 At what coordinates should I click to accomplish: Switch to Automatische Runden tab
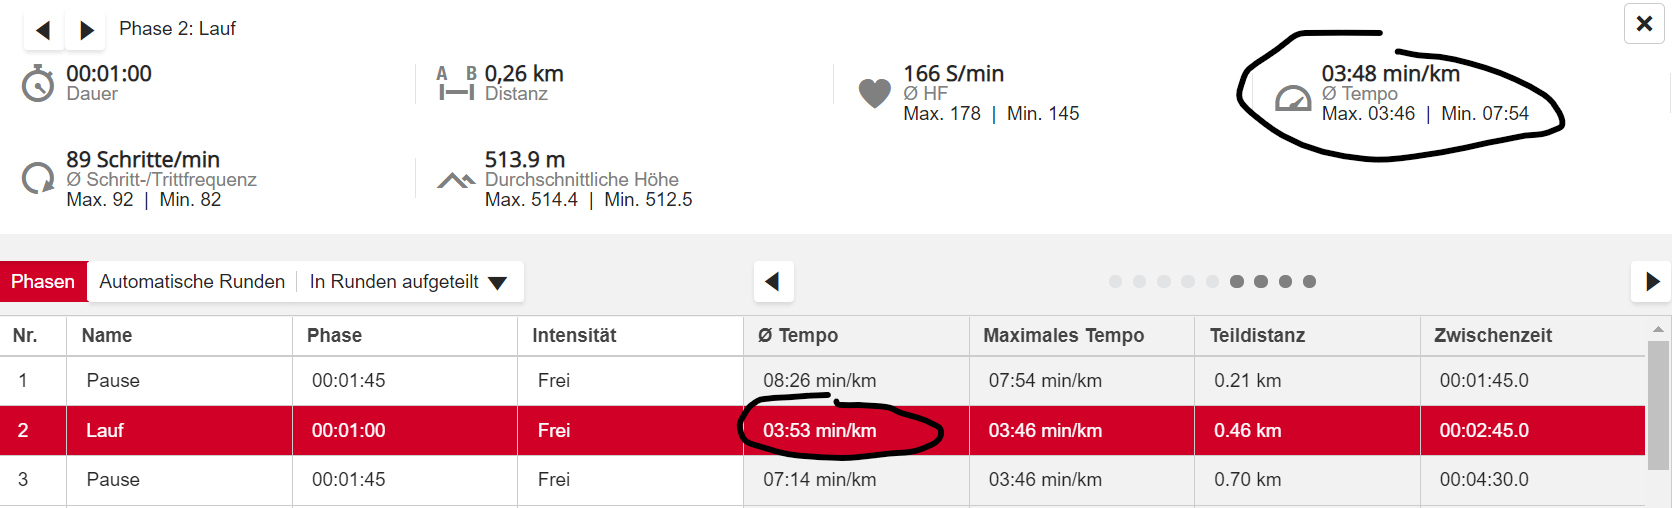tap(192, 282)
